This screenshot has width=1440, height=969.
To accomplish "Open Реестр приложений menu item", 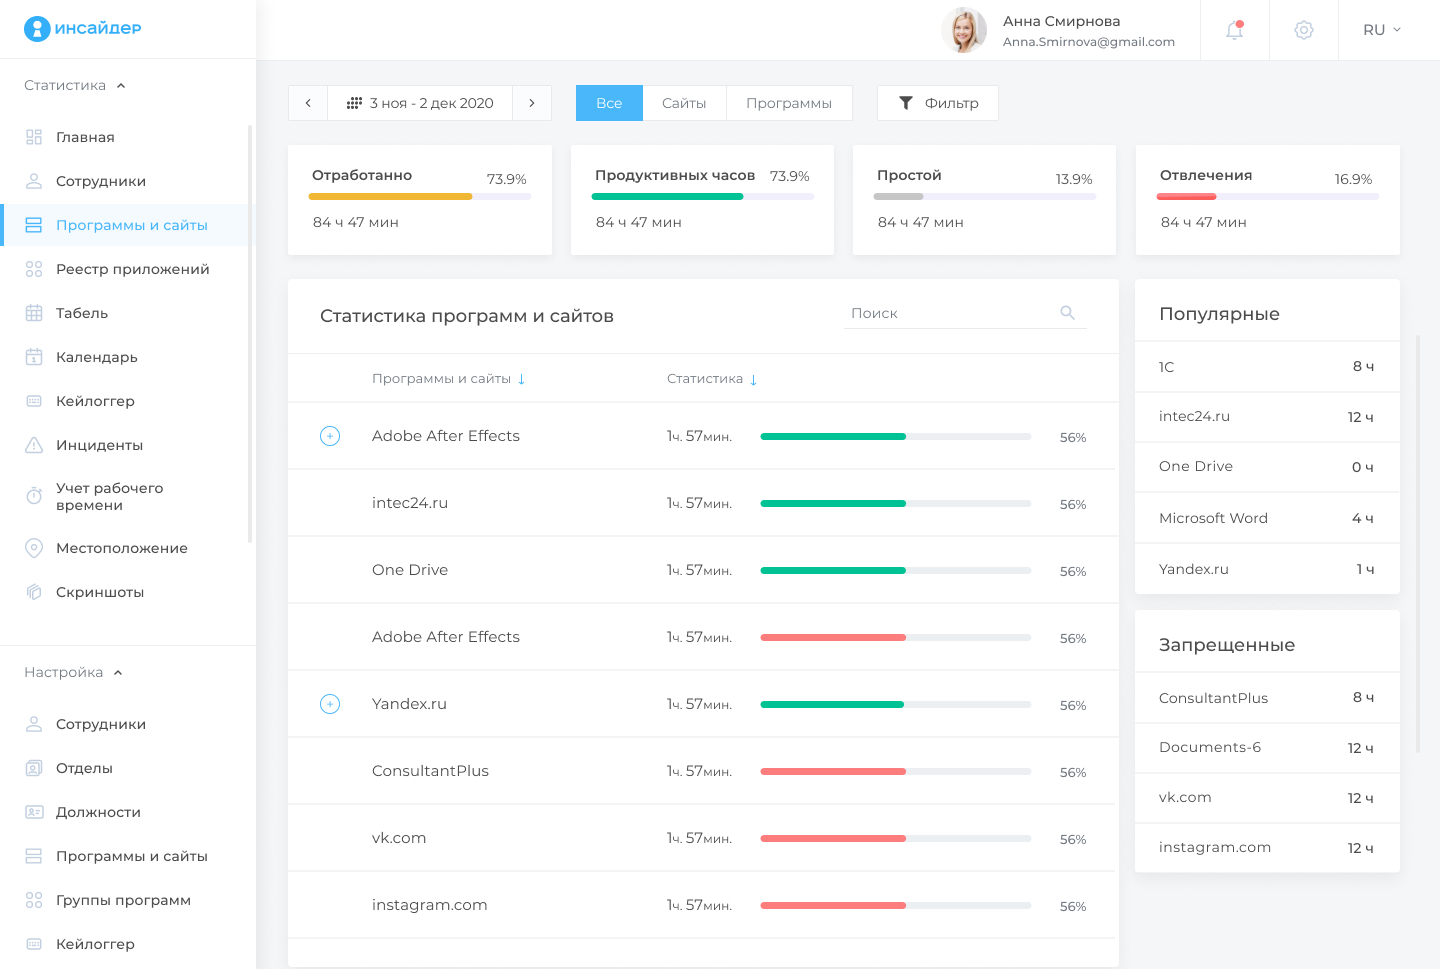I will click(132, 269).
